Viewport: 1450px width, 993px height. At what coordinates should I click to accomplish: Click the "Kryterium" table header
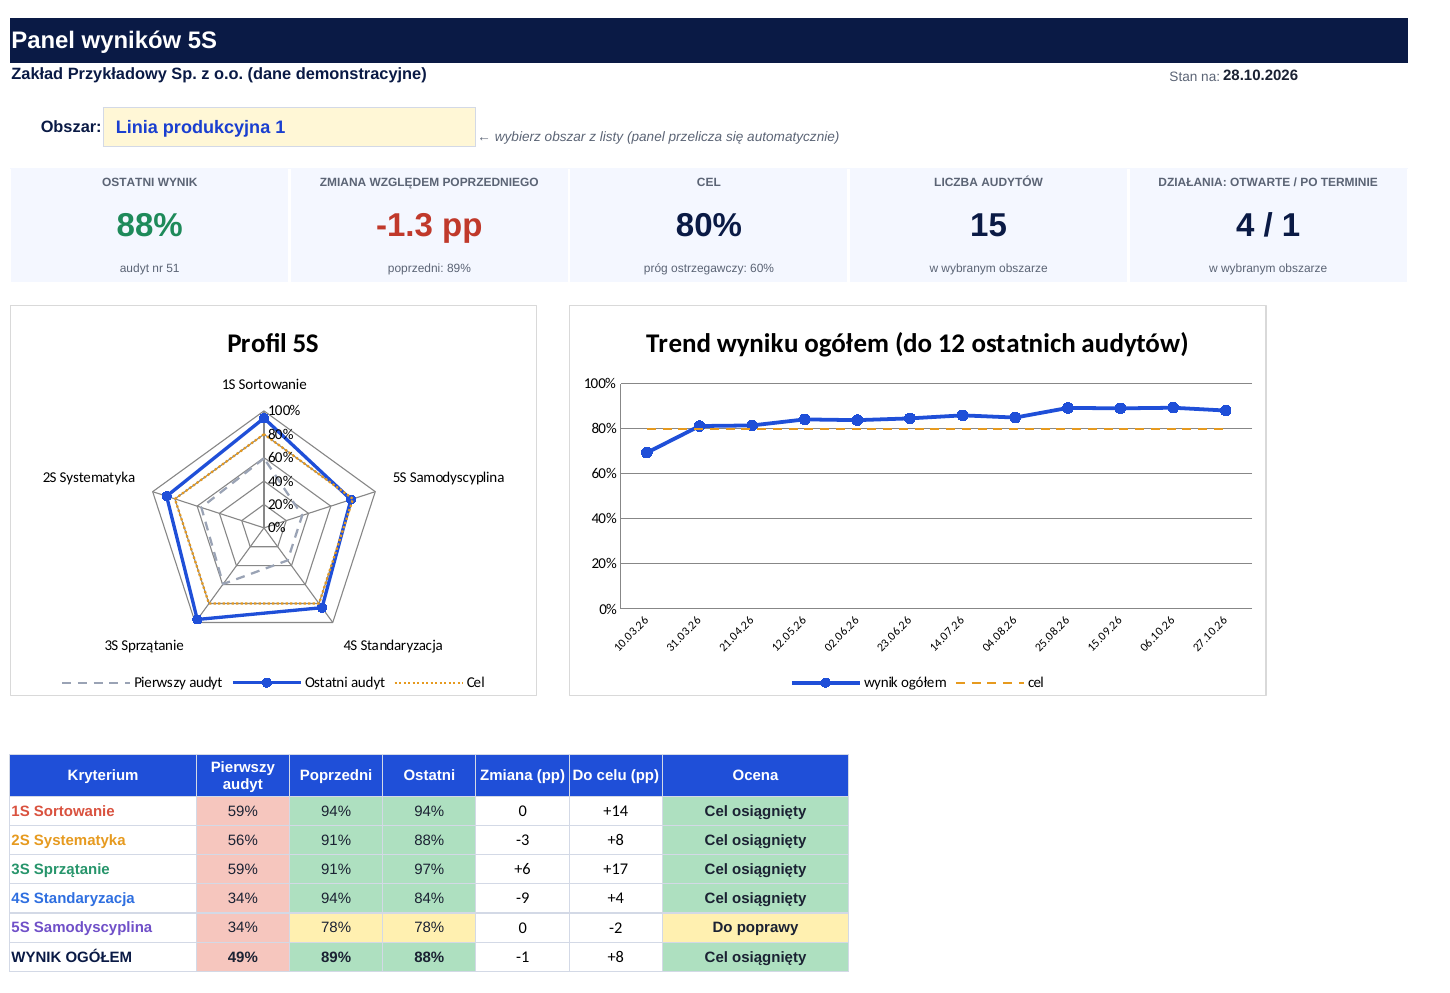(x=103, y=775)
